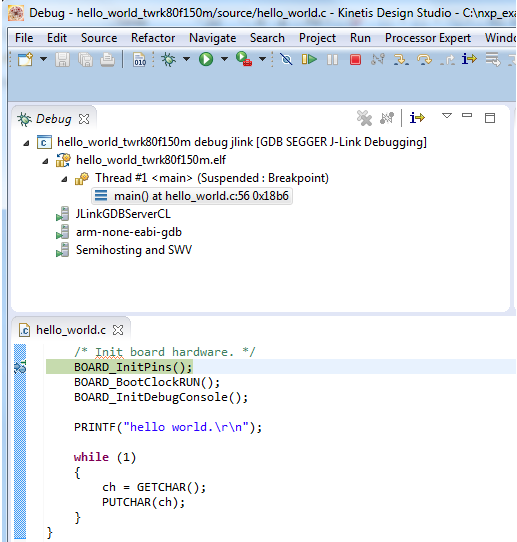This screenshot has height=542, width=517.
Task: Click Remove All Terminated Launches icon
Action: (x=364, y=118)
